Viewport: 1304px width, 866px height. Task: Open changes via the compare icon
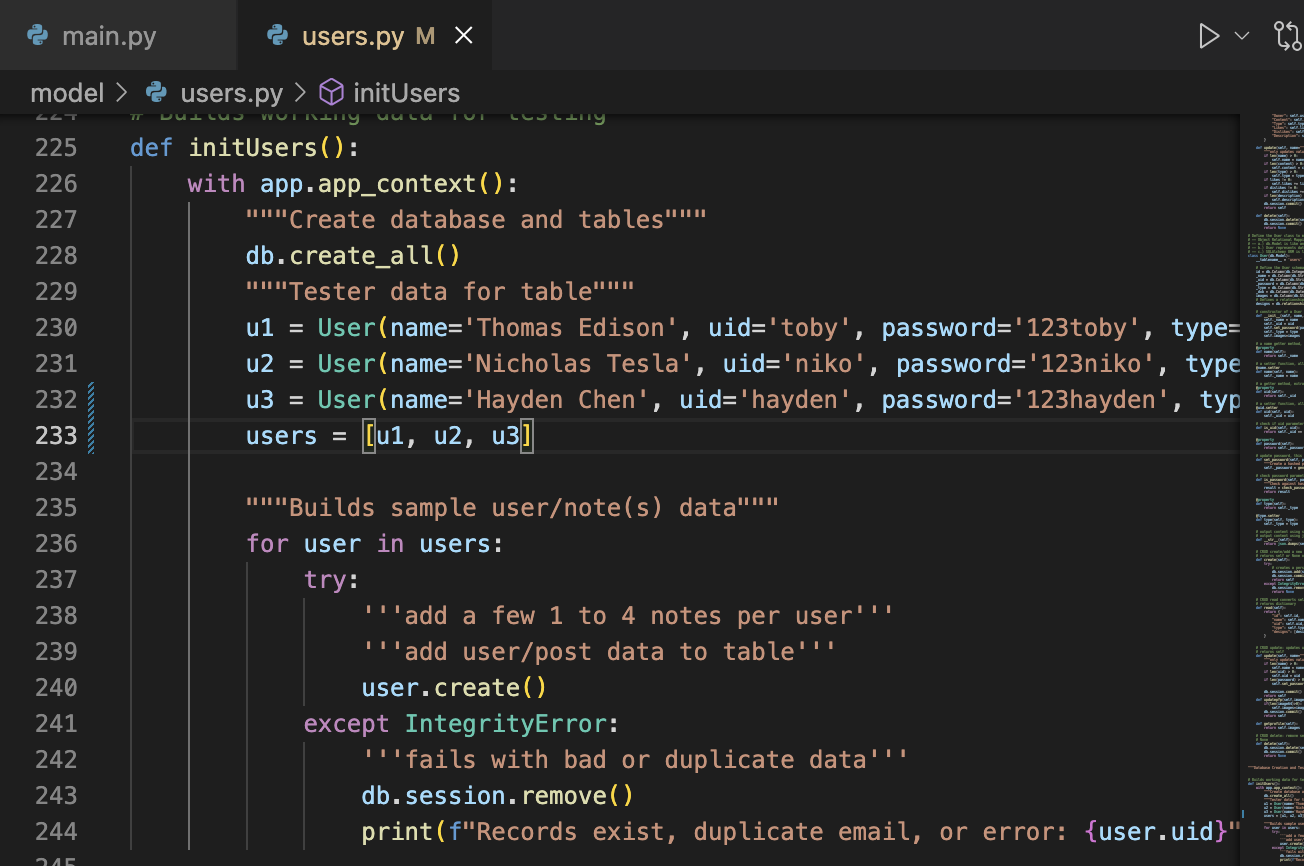pyautogui.click(x=1288, y=36)
